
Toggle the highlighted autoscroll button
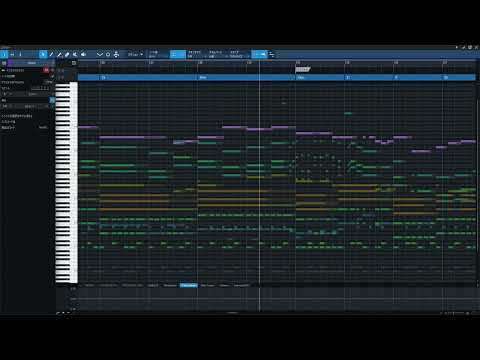259,54
